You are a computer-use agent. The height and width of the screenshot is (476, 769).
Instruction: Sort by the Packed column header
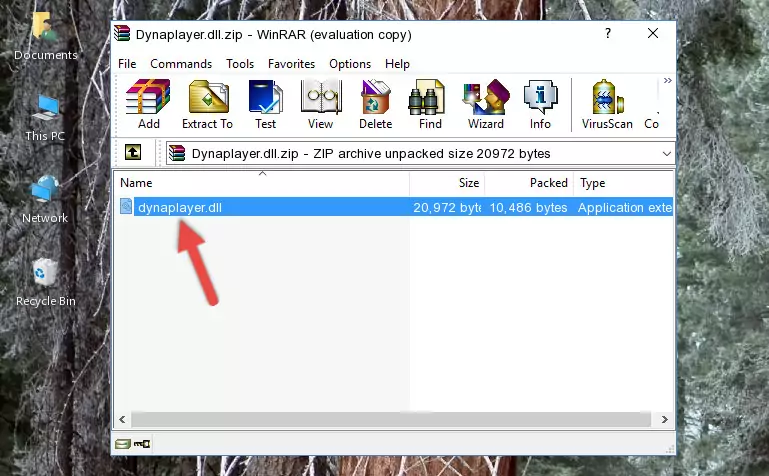tap(529, 183)
